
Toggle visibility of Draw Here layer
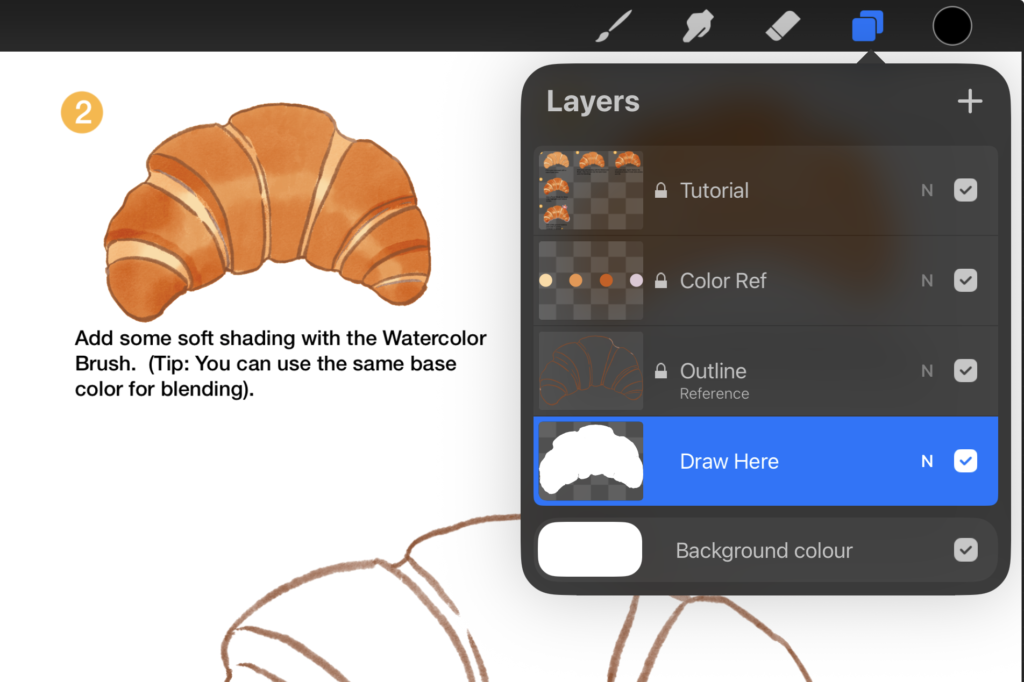click(965, 461)
